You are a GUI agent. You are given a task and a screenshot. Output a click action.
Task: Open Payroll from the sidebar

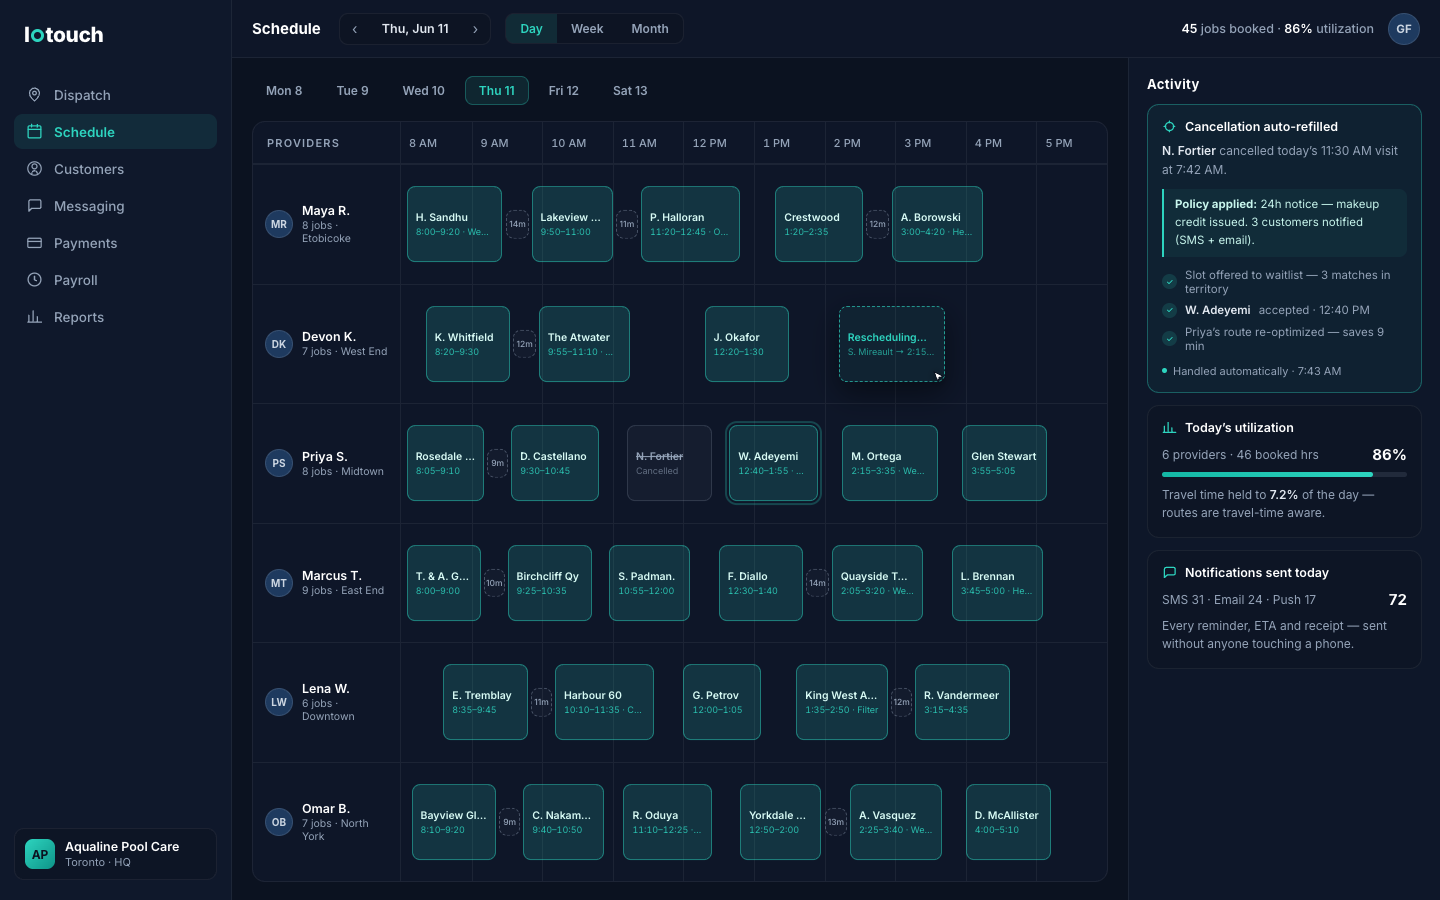tap(115, 280)
